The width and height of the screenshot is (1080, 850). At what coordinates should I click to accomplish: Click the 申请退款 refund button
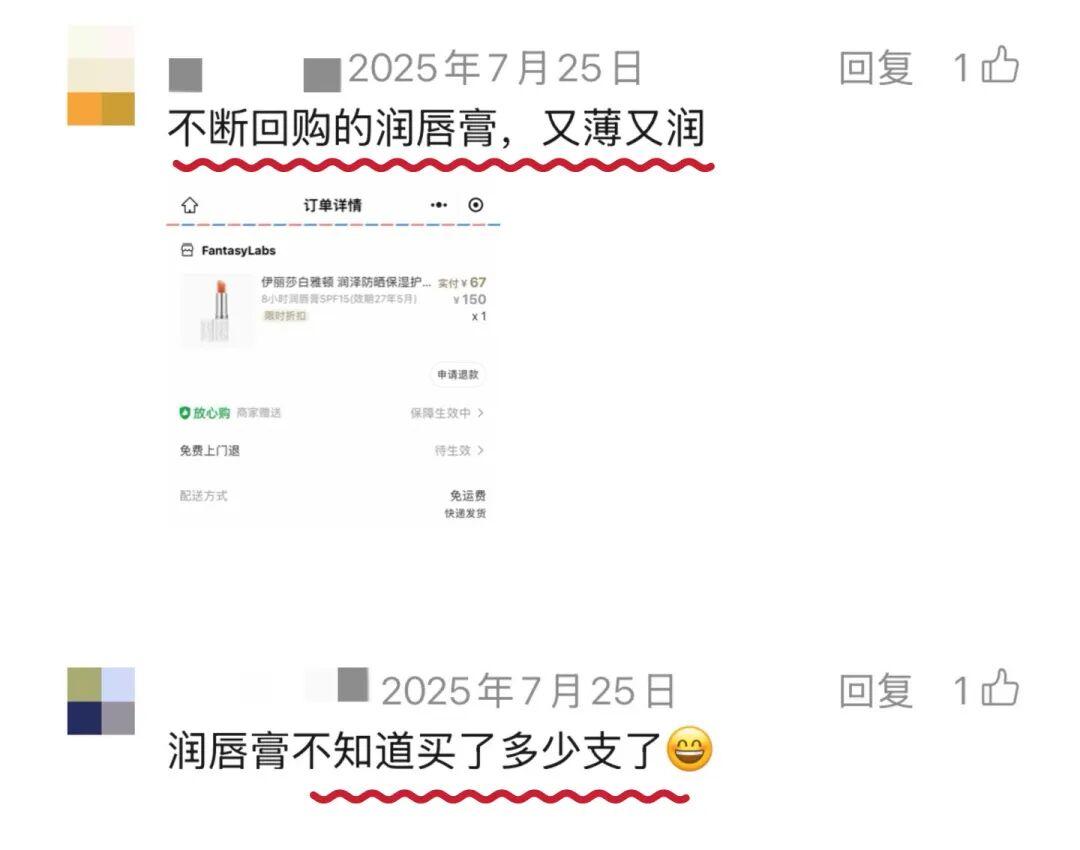coord(457,374)
